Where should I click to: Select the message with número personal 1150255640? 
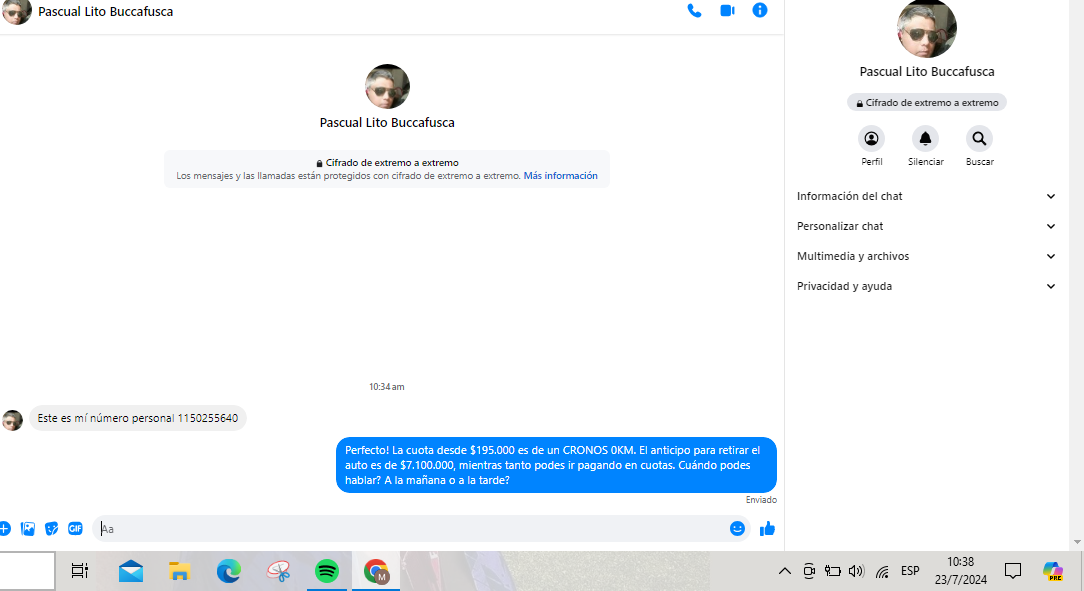[138, 418]
